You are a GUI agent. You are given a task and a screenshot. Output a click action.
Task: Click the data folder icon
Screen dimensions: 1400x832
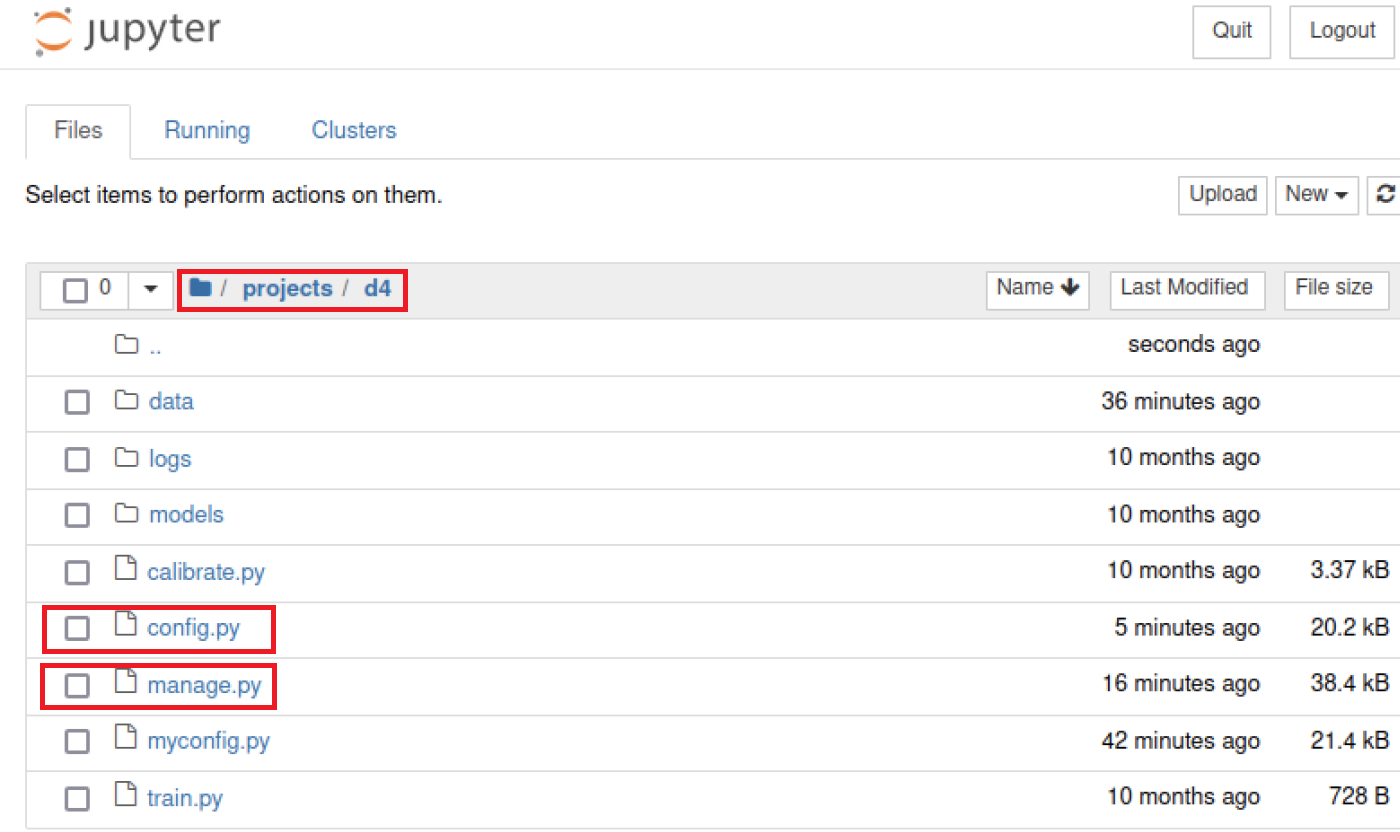pos(126,401)
